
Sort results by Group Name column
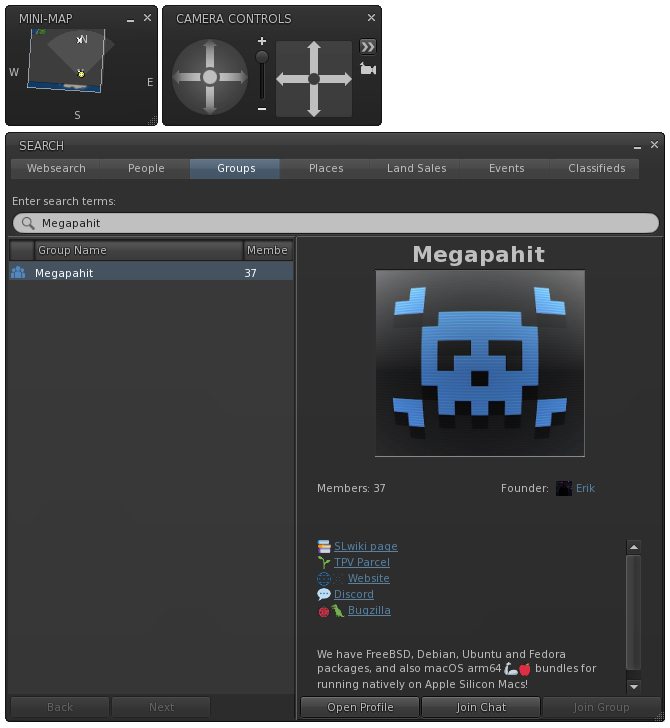click(138, 250)
